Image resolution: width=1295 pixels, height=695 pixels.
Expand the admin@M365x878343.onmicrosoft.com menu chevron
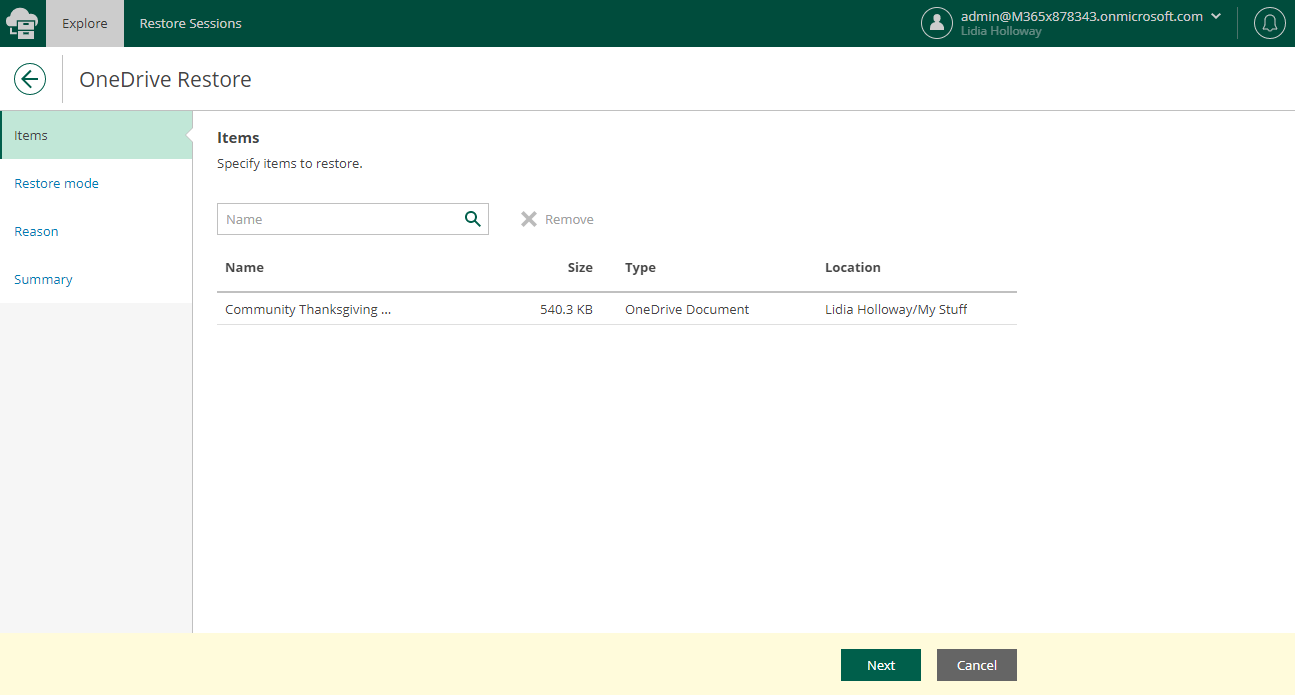pos(1216,16)
